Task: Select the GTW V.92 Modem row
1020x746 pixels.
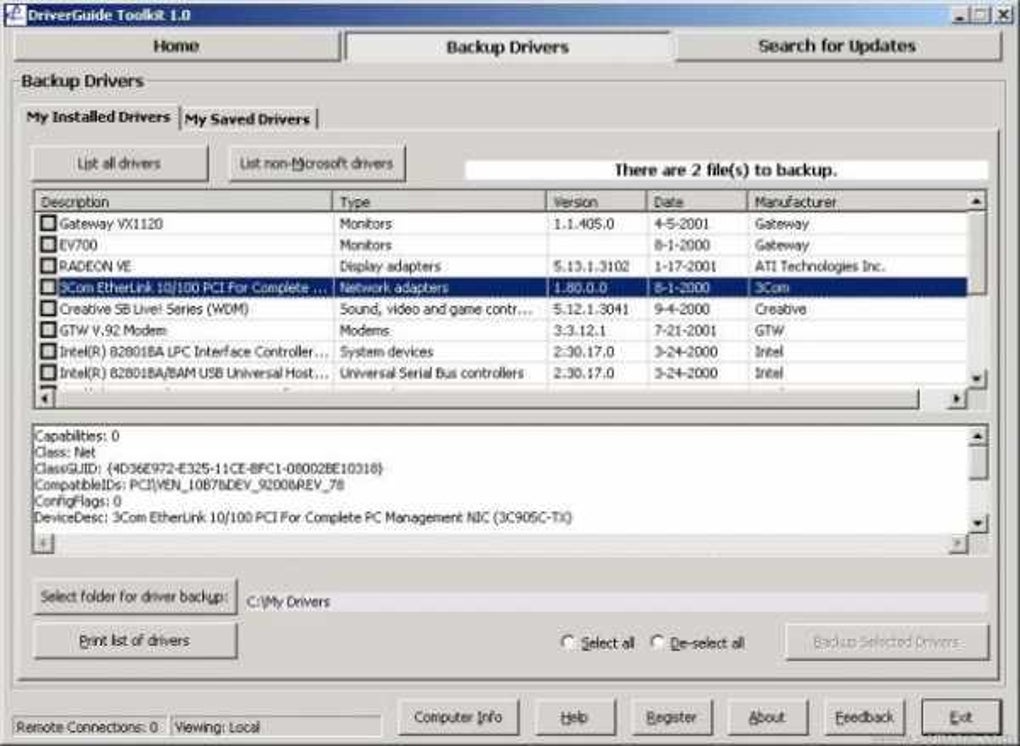Action: tap(501, 330)
